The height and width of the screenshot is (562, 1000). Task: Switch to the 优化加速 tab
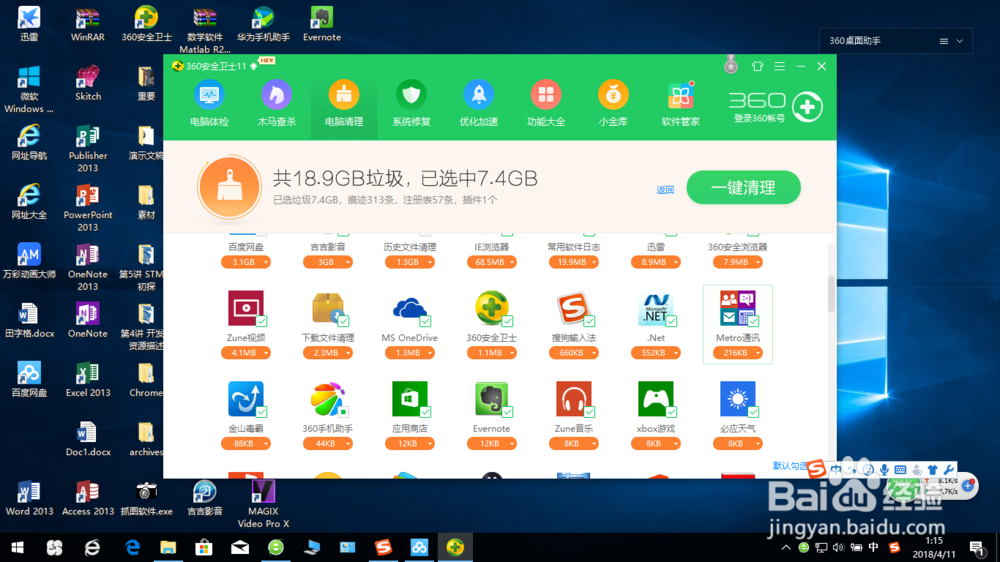[x=478, y=105]
